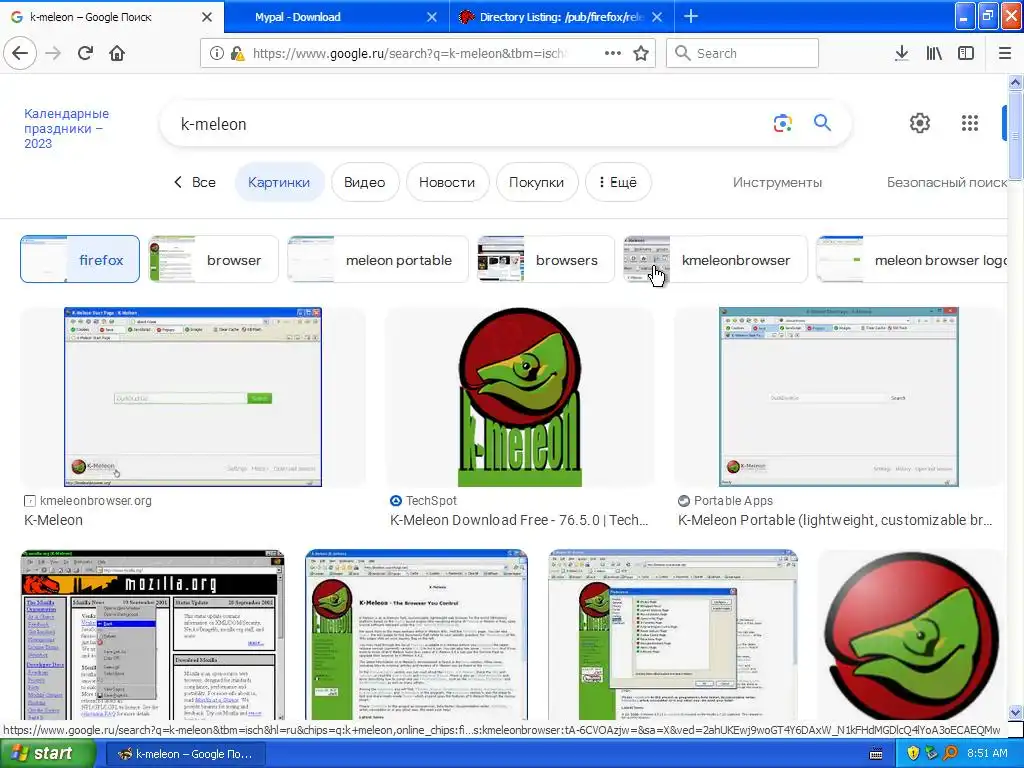Open the mozilla.org K-Meleon screenshot
Screen dimensions: 1024x768
pyautogui.click(x=152, y=635)
